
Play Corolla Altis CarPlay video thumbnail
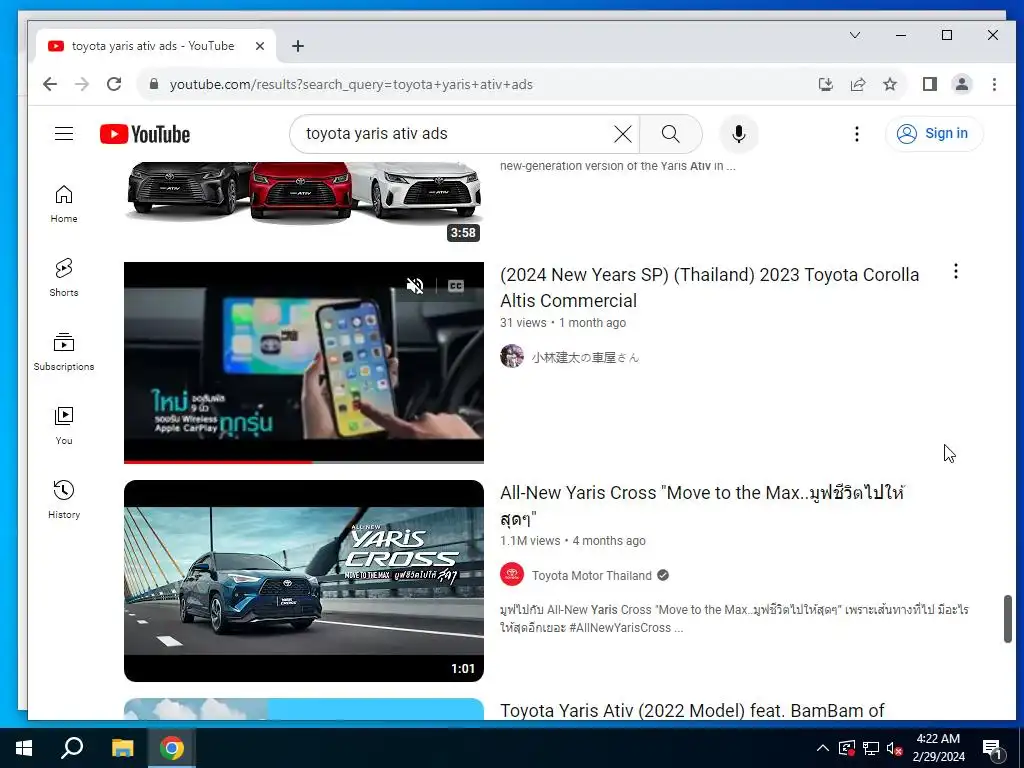304,362
